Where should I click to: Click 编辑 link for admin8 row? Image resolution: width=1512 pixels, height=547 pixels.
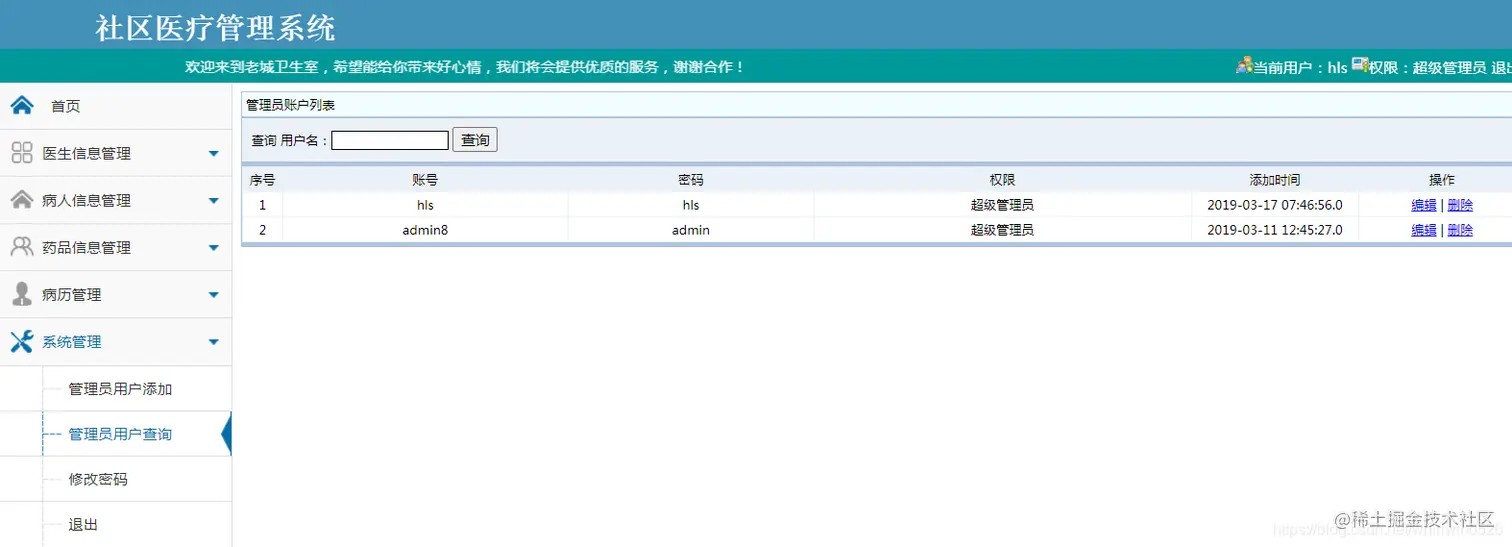[x=1424, y=230]
